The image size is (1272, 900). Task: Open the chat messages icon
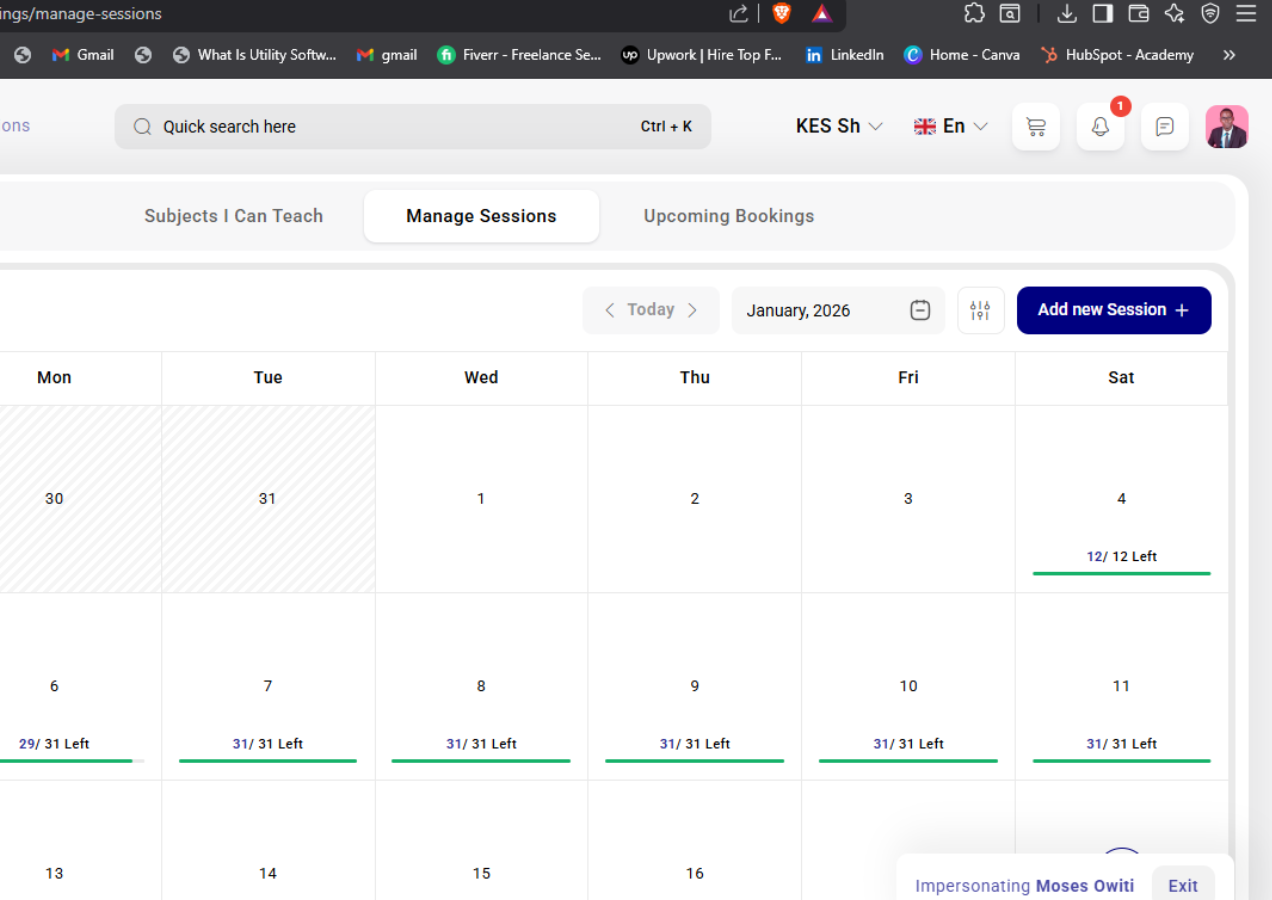click(x=1164, y=127)
